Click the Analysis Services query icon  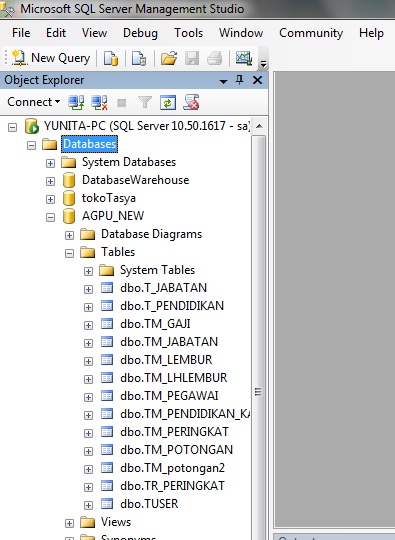139,58
